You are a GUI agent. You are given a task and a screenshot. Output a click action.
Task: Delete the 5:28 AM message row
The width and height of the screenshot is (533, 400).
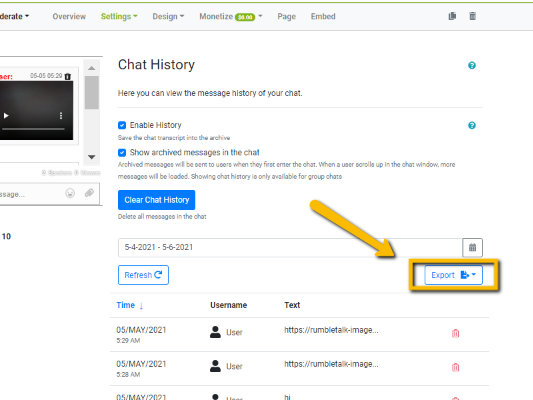(x=455, y=367)
